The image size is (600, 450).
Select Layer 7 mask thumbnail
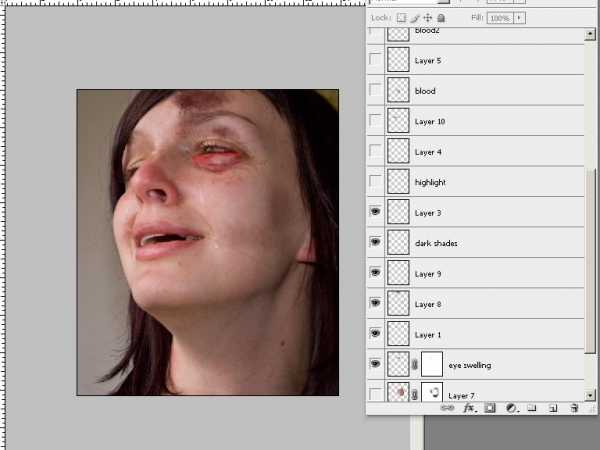pyautogui.click(x=432, y=391)
